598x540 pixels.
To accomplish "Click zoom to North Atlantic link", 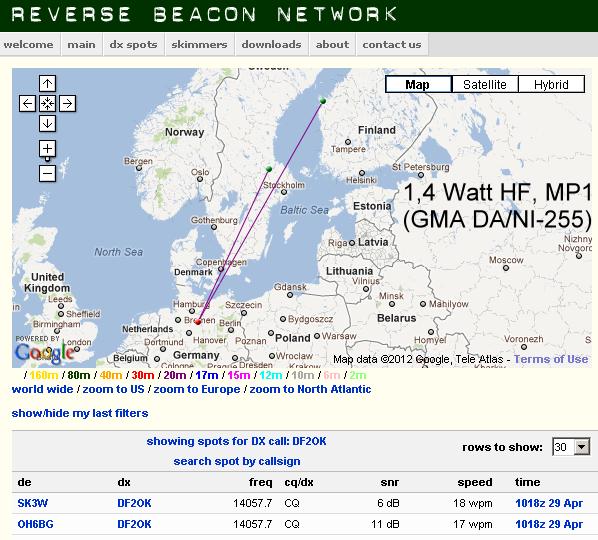I will point(310,389).
